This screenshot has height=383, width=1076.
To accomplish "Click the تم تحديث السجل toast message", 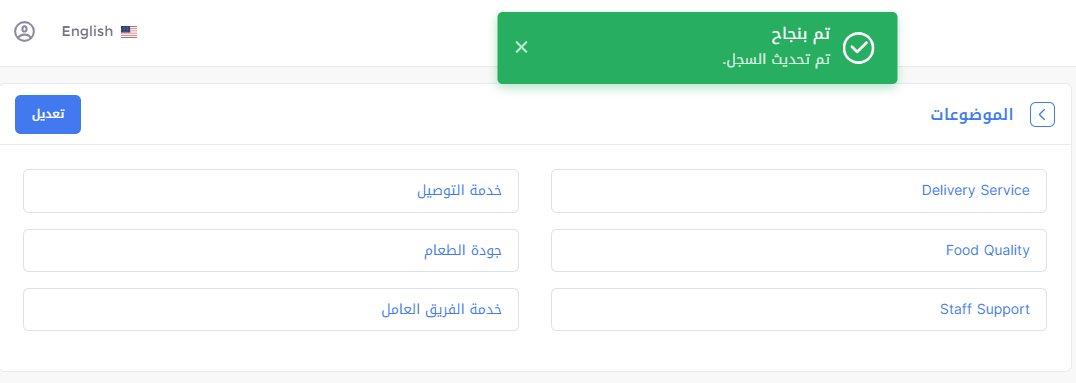I will 776,60.
